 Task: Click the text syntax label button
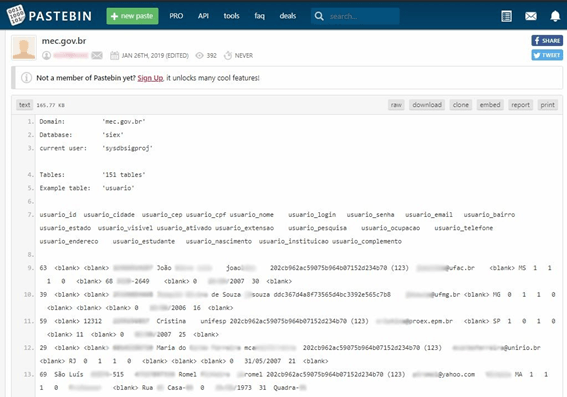[25, 105]
